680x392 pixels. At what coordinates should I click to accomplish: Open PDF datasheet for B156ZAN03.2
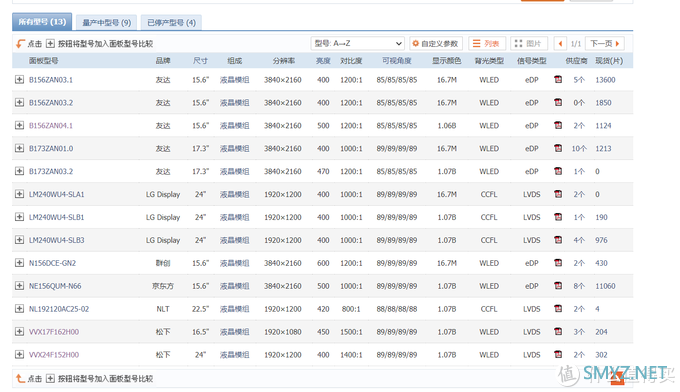pos(558,102)
